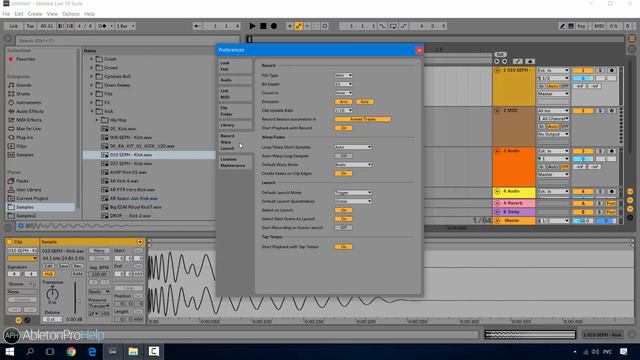The height and width of the screenshot is (360, 640).
Task: Click the 3 Audio orange track header
Action: tap(514, 167)
